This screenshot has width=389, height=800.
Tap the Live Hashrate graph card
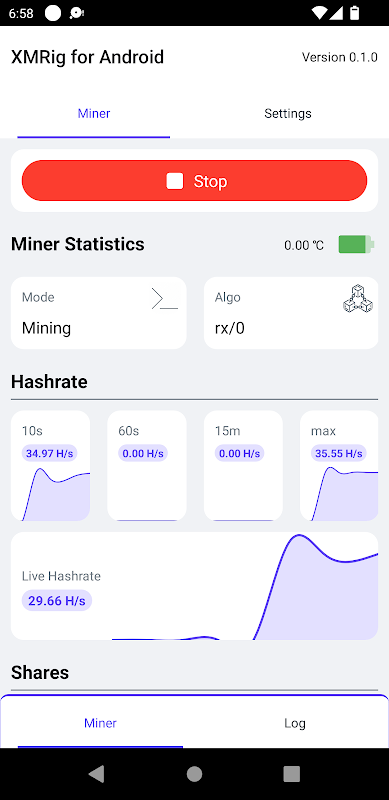pos(194,586)
